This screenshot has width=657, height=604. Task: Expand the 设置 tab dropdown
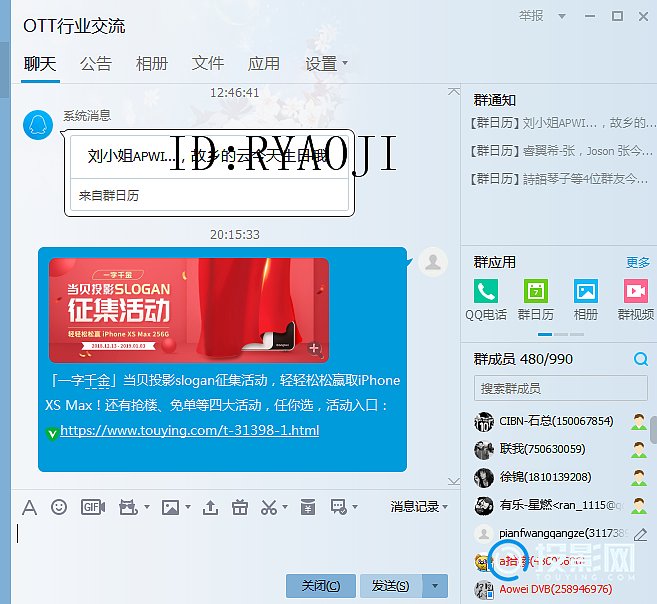[x=345, y=63]
